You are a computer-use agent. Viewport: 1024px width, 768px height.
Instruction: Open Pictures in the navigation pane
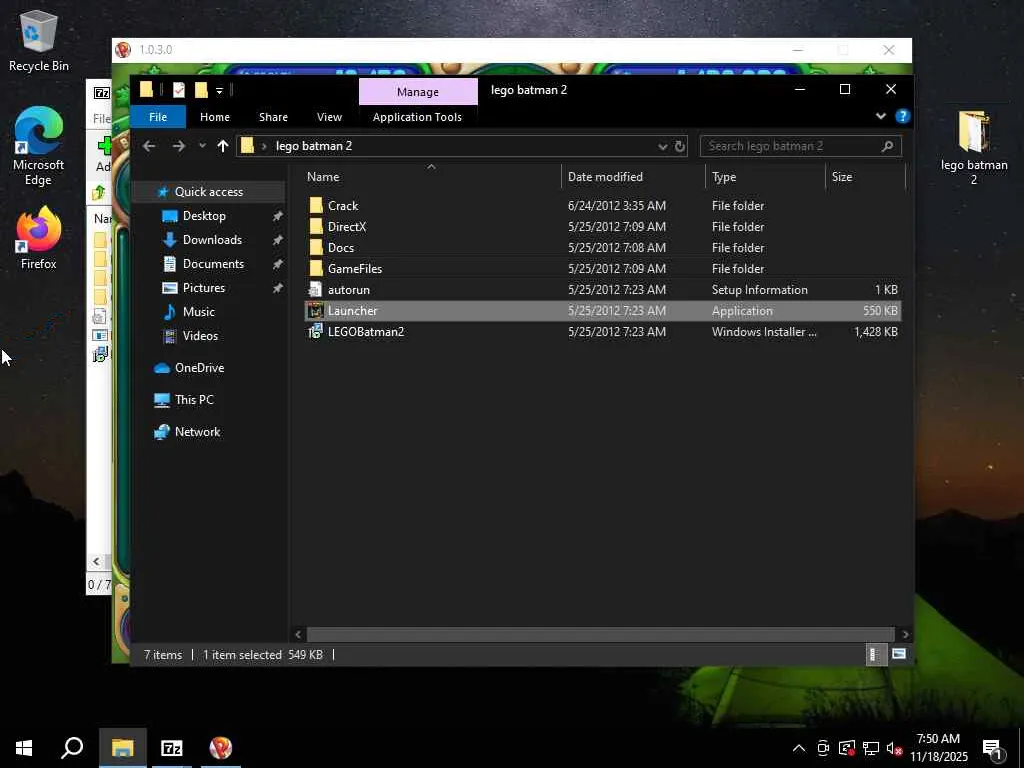tap(204, 288)
